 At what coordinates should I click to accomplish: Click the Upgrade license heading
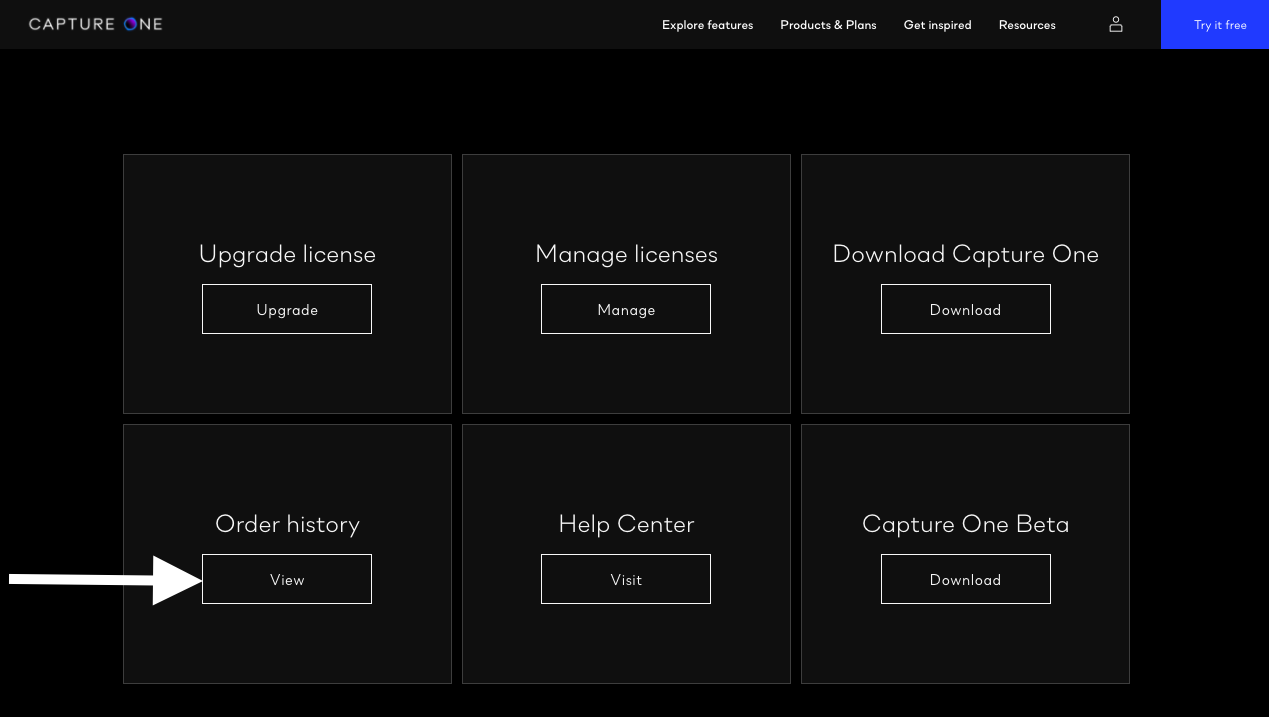click(x=287, y=254)
